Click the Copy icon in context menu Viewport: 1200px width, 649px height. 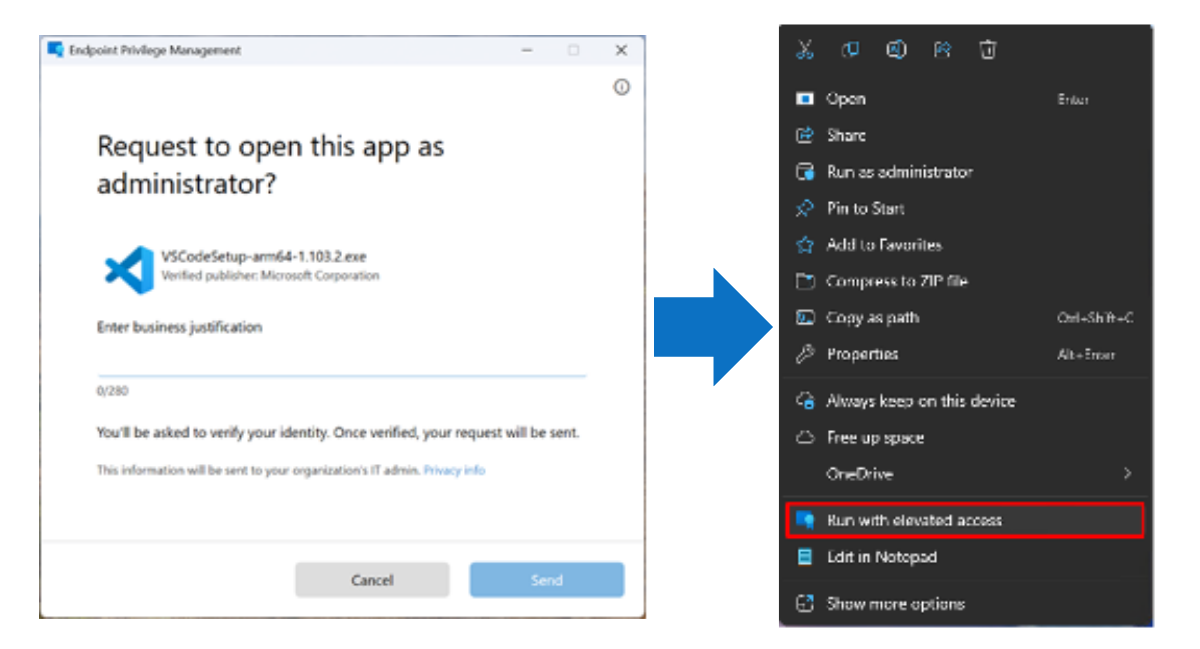point(850,49)
